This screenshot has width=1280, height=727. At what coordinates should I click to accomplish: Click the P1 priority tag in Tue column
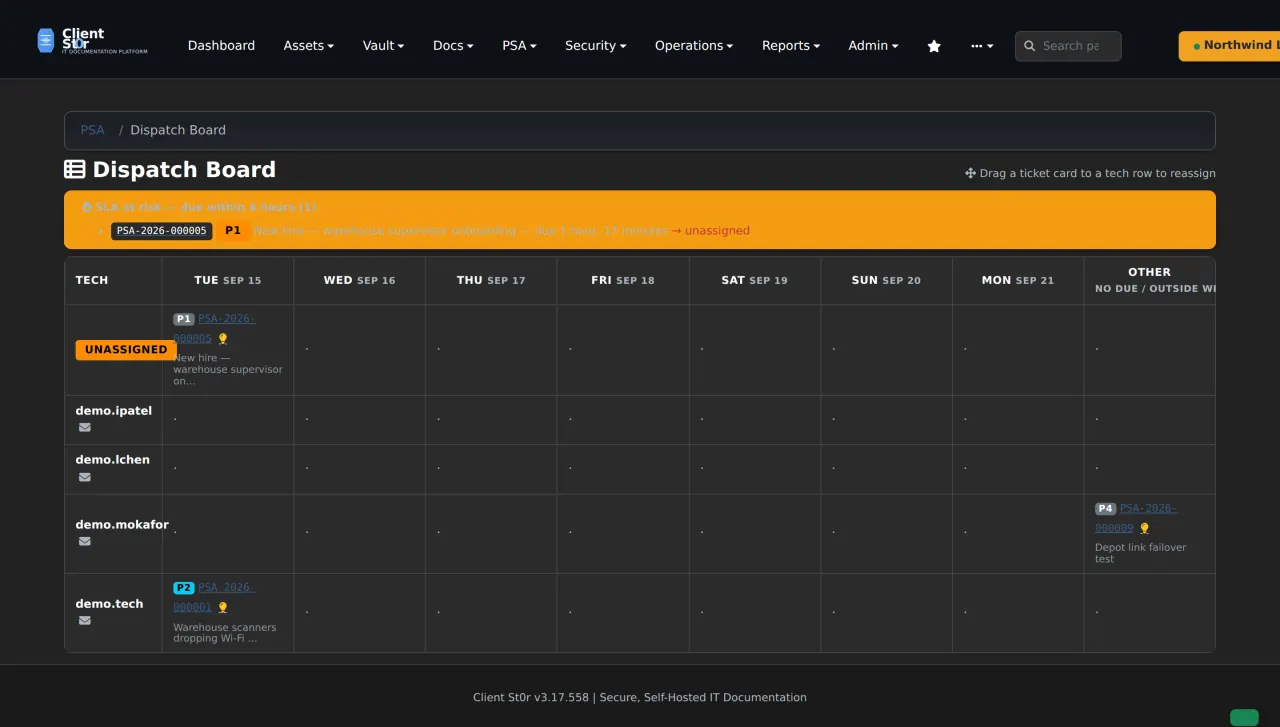184,319
